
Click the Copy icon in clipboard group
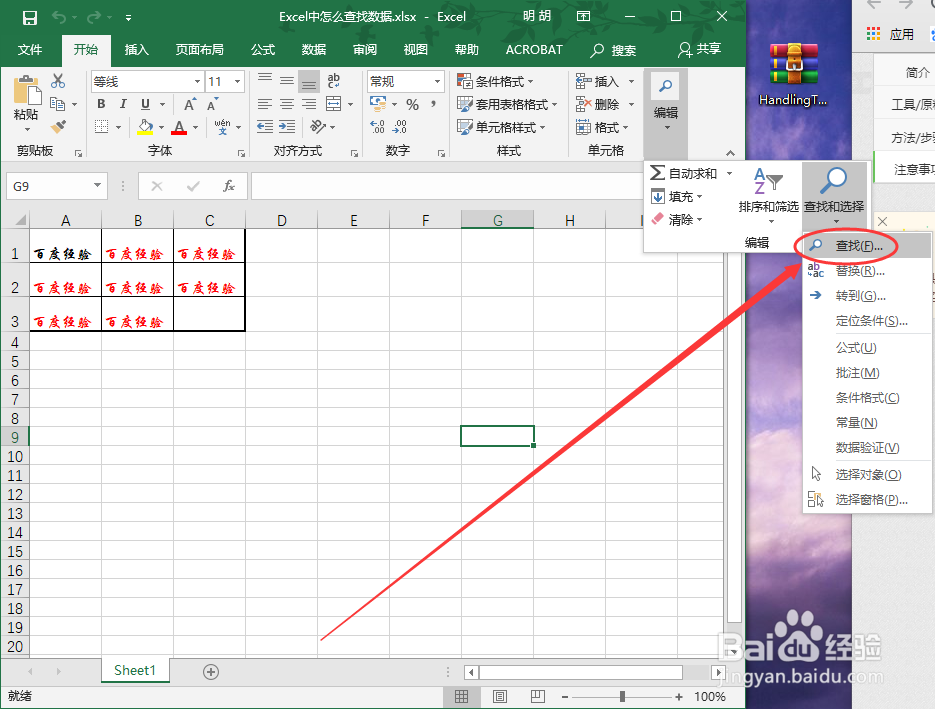coord(58,104)
